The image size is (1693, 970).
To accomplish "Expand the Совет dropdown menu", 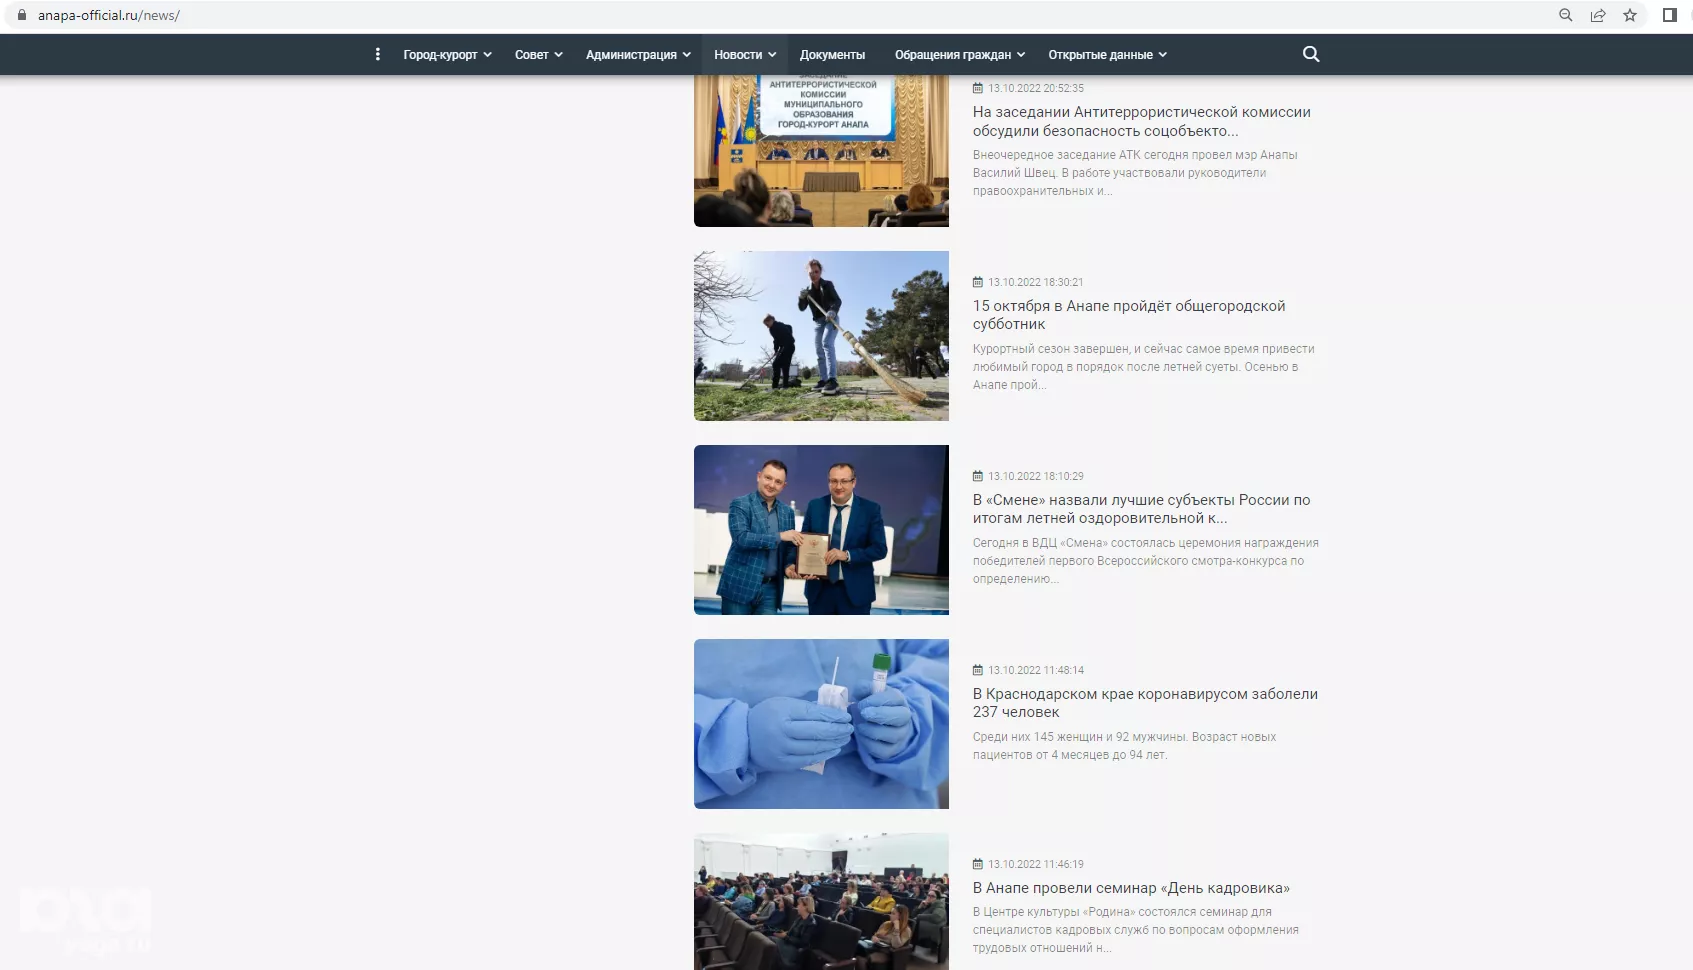I will point(538,55).
